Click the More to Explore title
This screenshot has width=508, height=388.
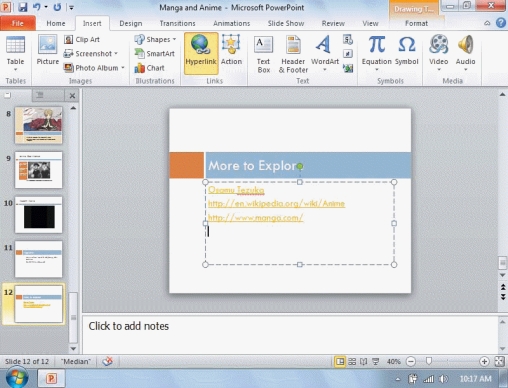click(x=256, y=166)
